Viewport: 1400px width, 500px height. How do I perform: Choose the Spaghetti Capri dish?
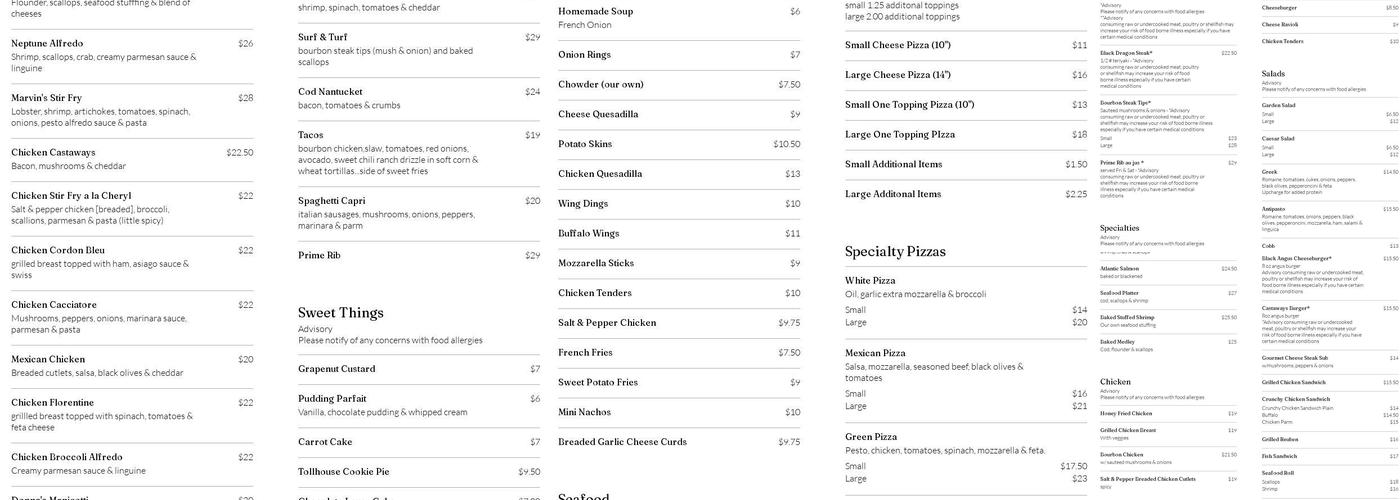click(x=331, y=201)
